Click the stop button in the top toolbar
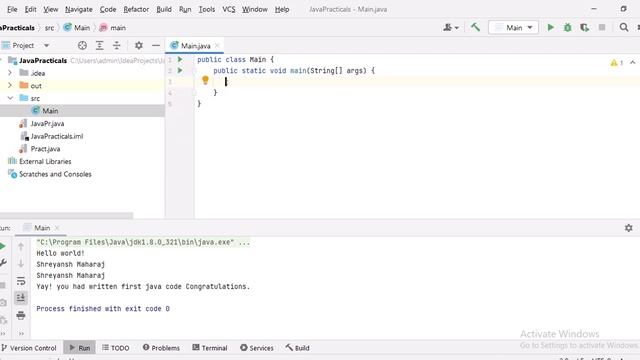 pos(602,27)
